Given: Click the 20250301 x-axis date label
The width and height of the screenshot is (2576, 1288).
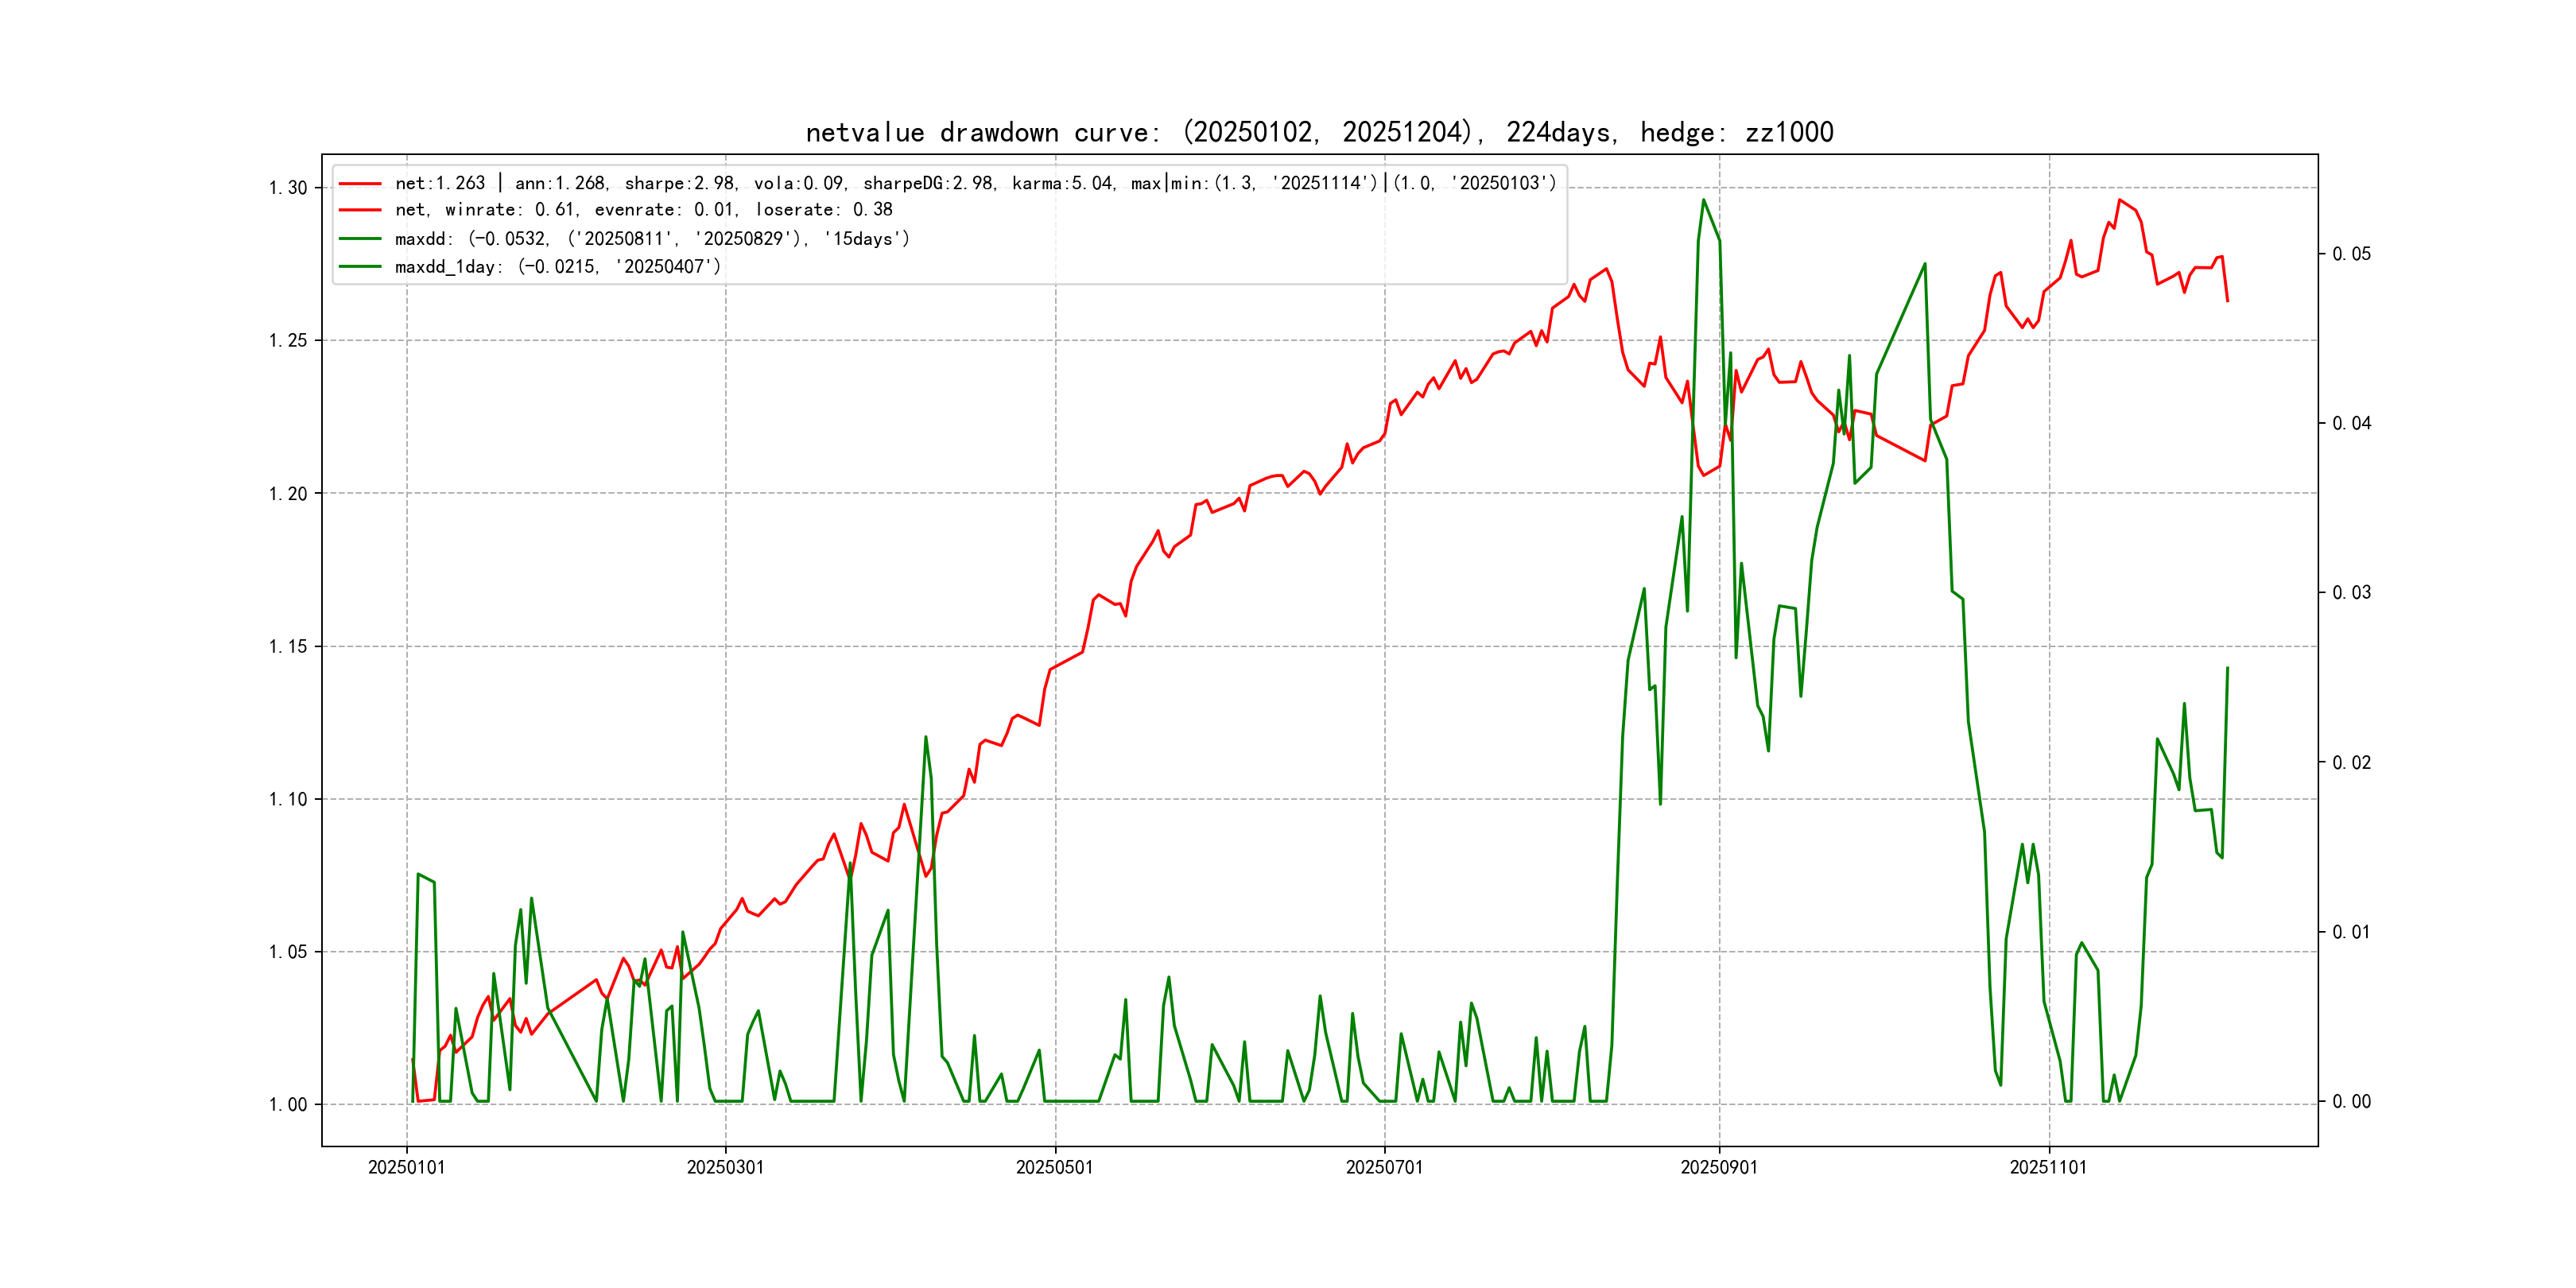Looking at the screenshot, I should pyautogui.click(x=725, y=1167).
